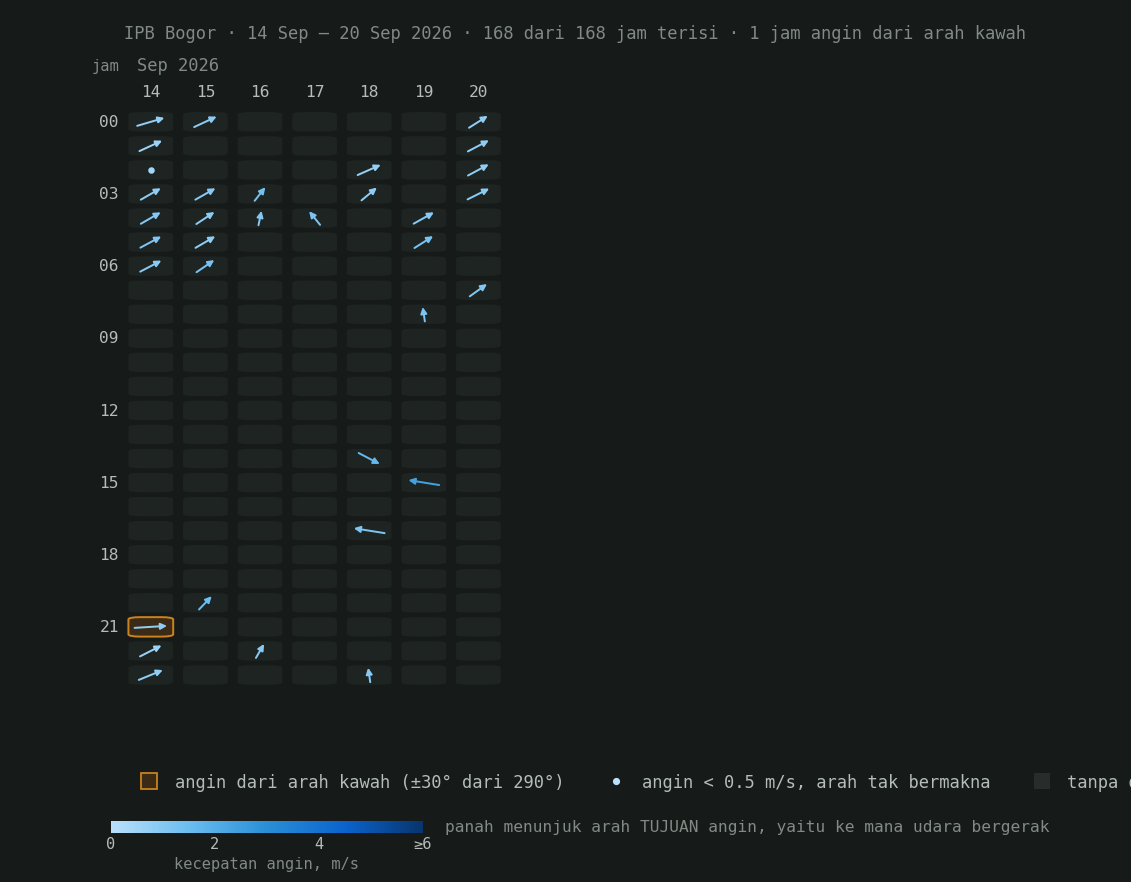Select the westward arrow at 19 Sep 15:00
Screen dimensions: 1131x882
[x=424, y=482]
